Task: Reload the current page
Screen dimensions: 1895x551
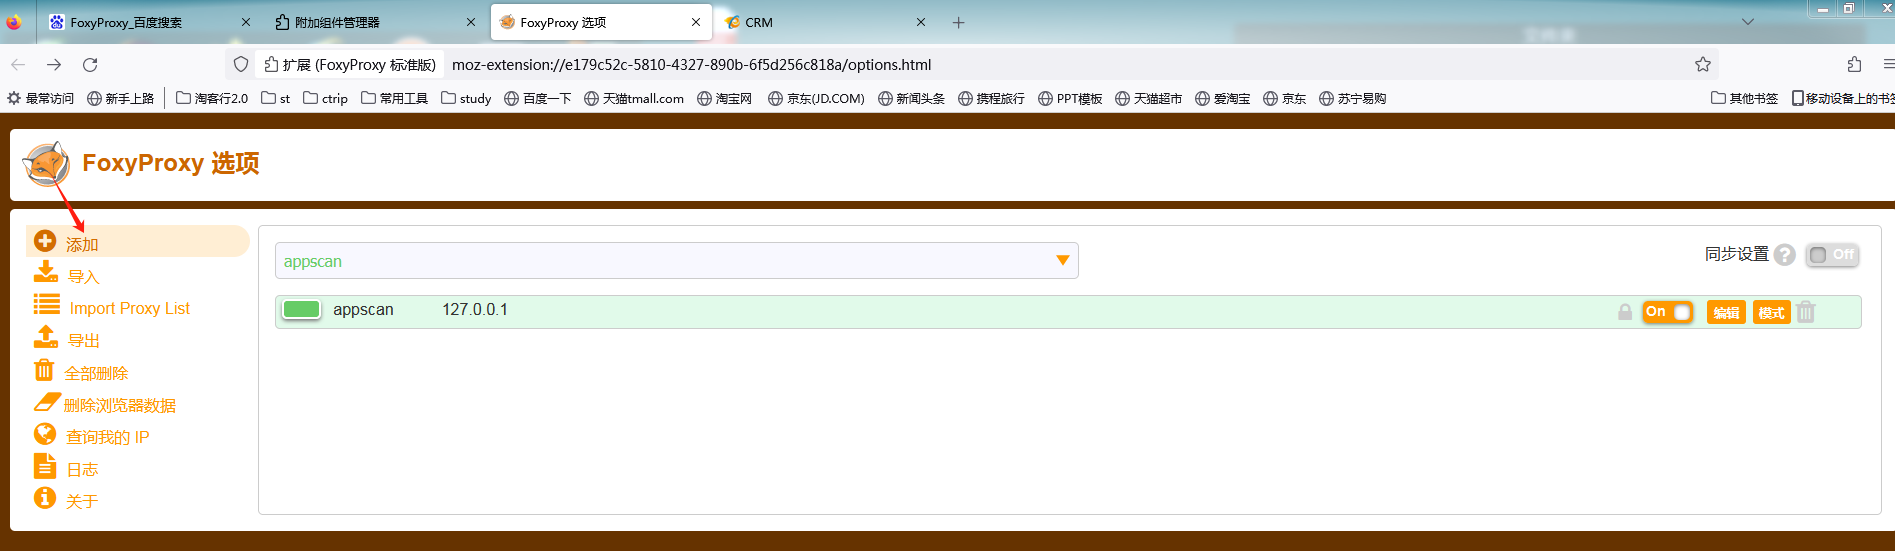Action: tap(90, 65)
